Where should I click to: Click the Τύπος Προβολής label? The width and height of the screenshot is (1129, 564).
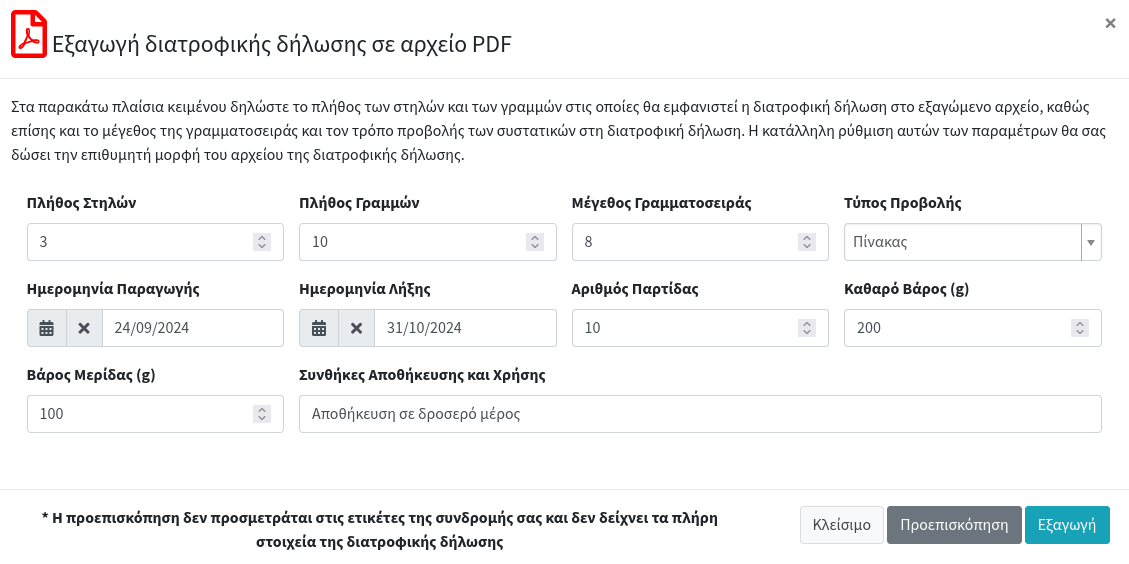903,203
